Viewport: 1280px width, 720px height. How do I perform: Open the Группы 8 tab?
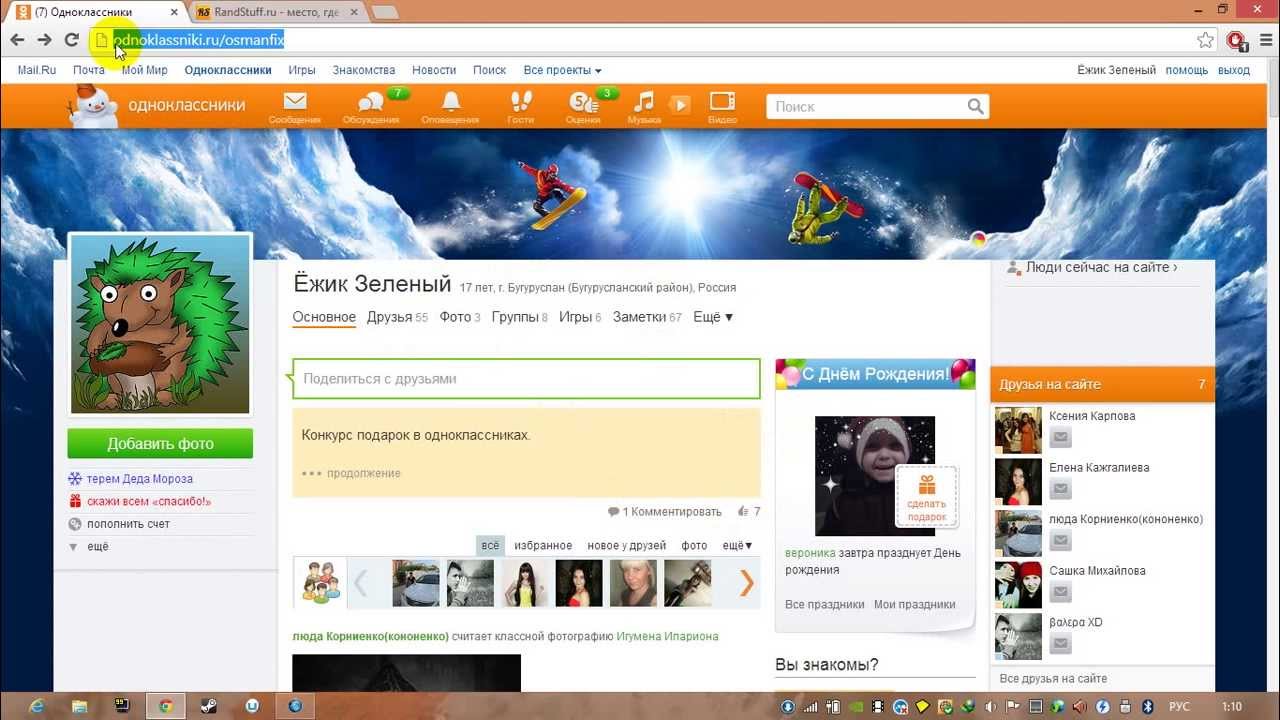[x=520, y=317]
